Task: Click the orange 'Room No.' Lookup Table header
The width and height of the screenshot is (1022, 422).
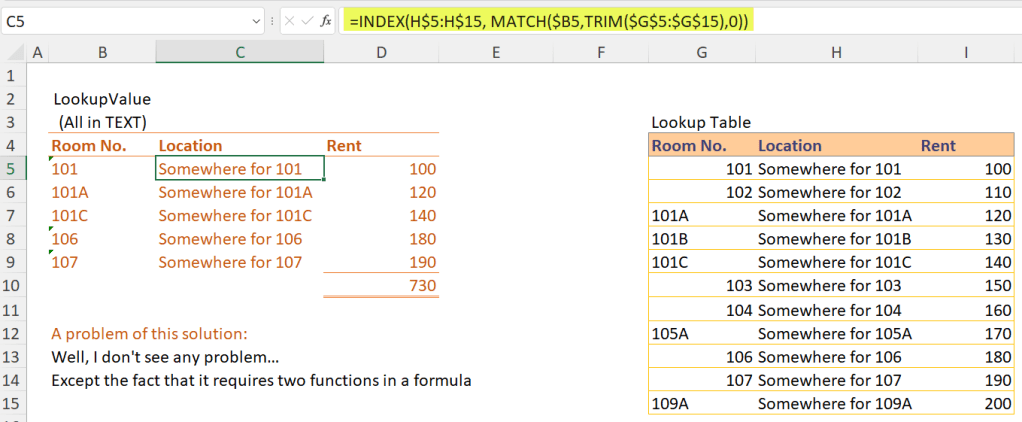Action: 688,146
